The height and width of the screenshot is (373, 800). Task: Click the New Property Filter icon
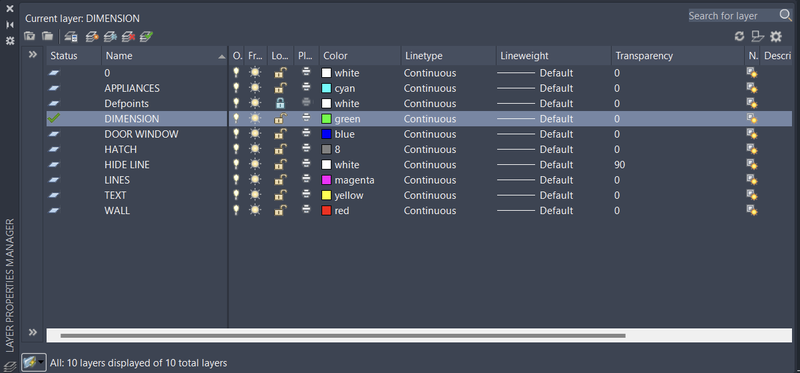[30, 36]
